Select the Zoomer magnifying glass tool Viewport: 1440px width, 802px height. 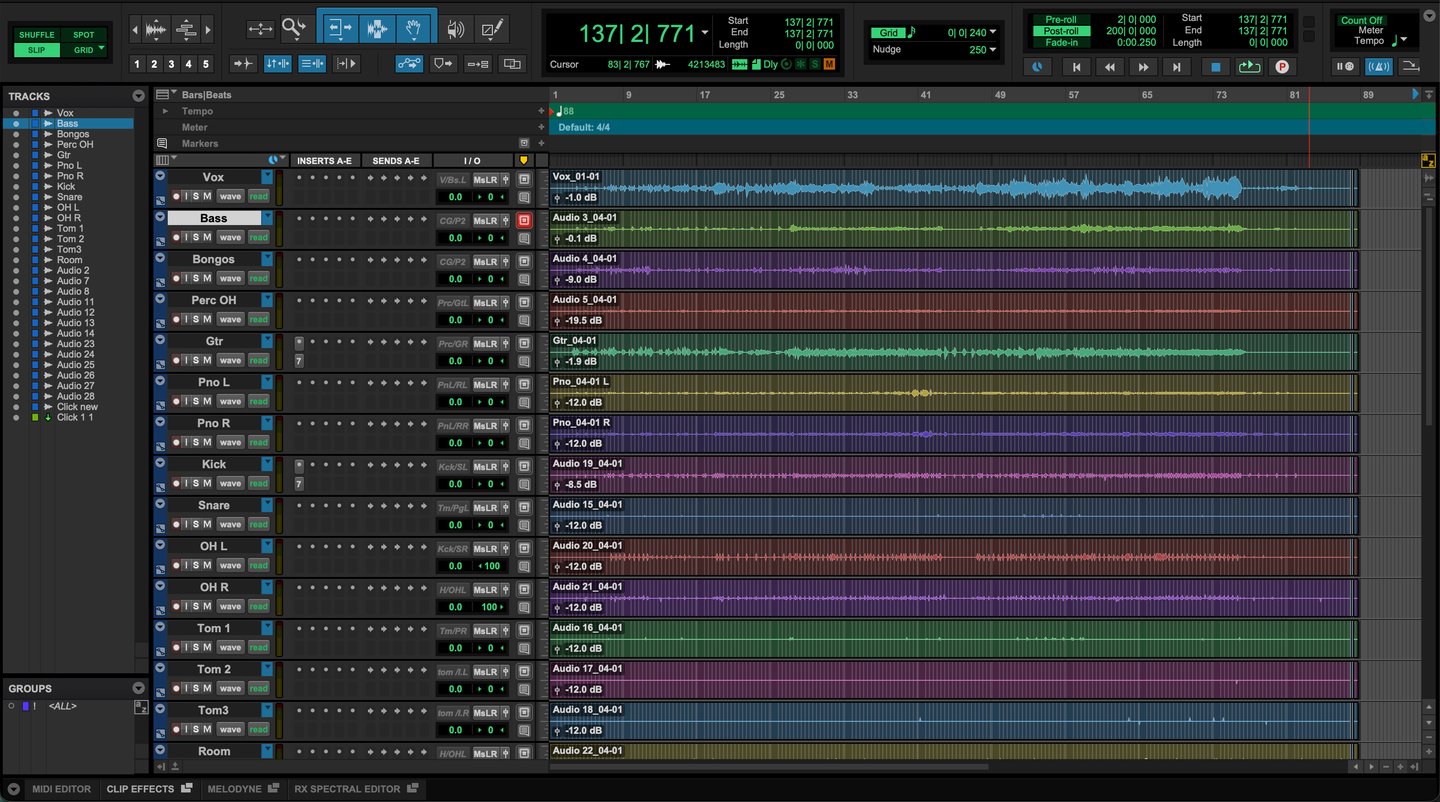pos(293,29)
